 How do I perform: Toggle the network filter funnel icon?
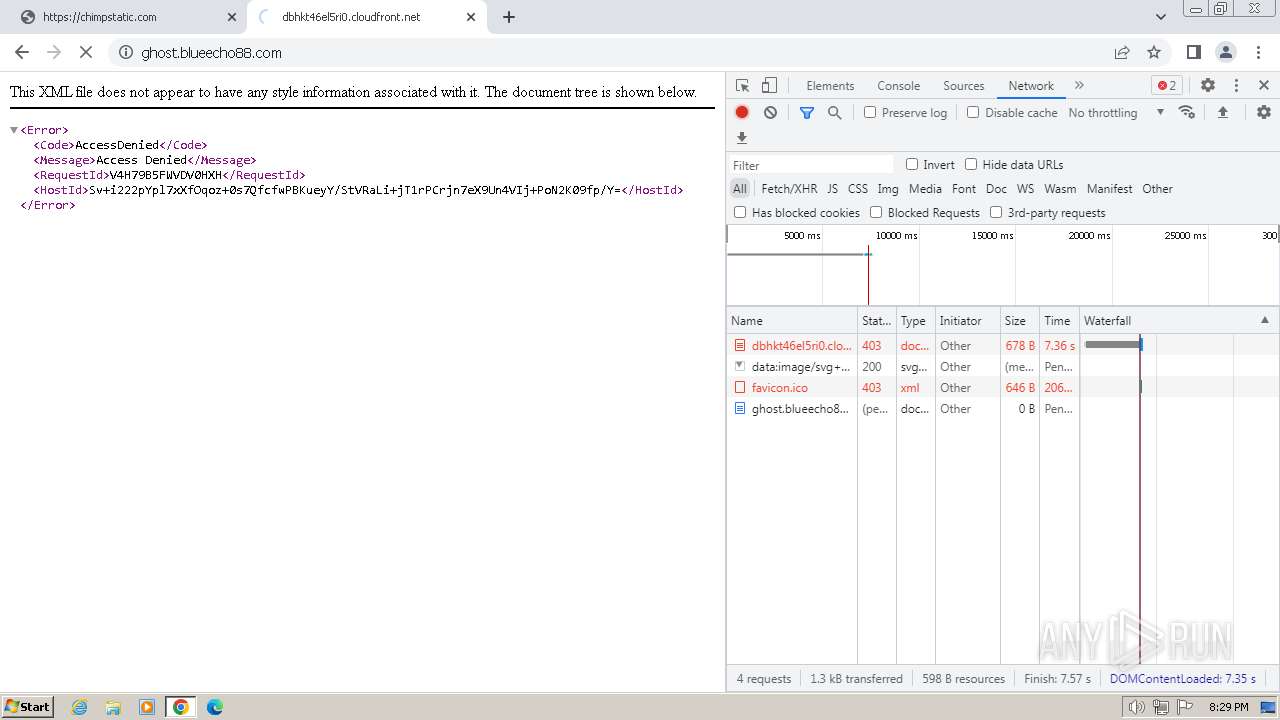click(807, 112)
